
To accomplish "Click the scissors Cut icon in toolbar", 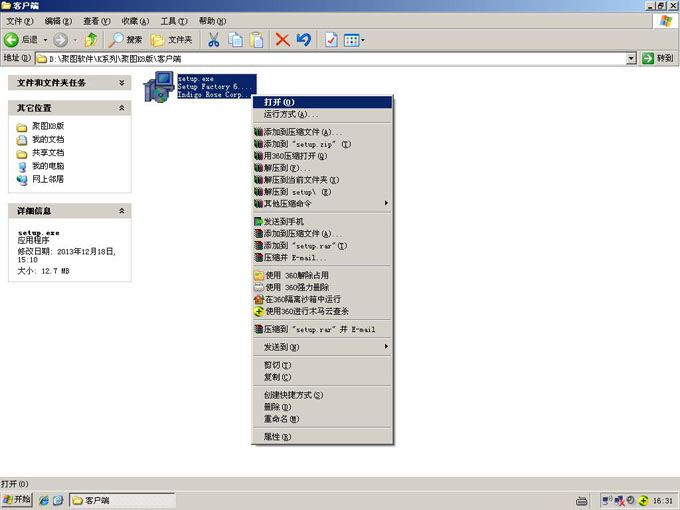I will click(213, 40).
